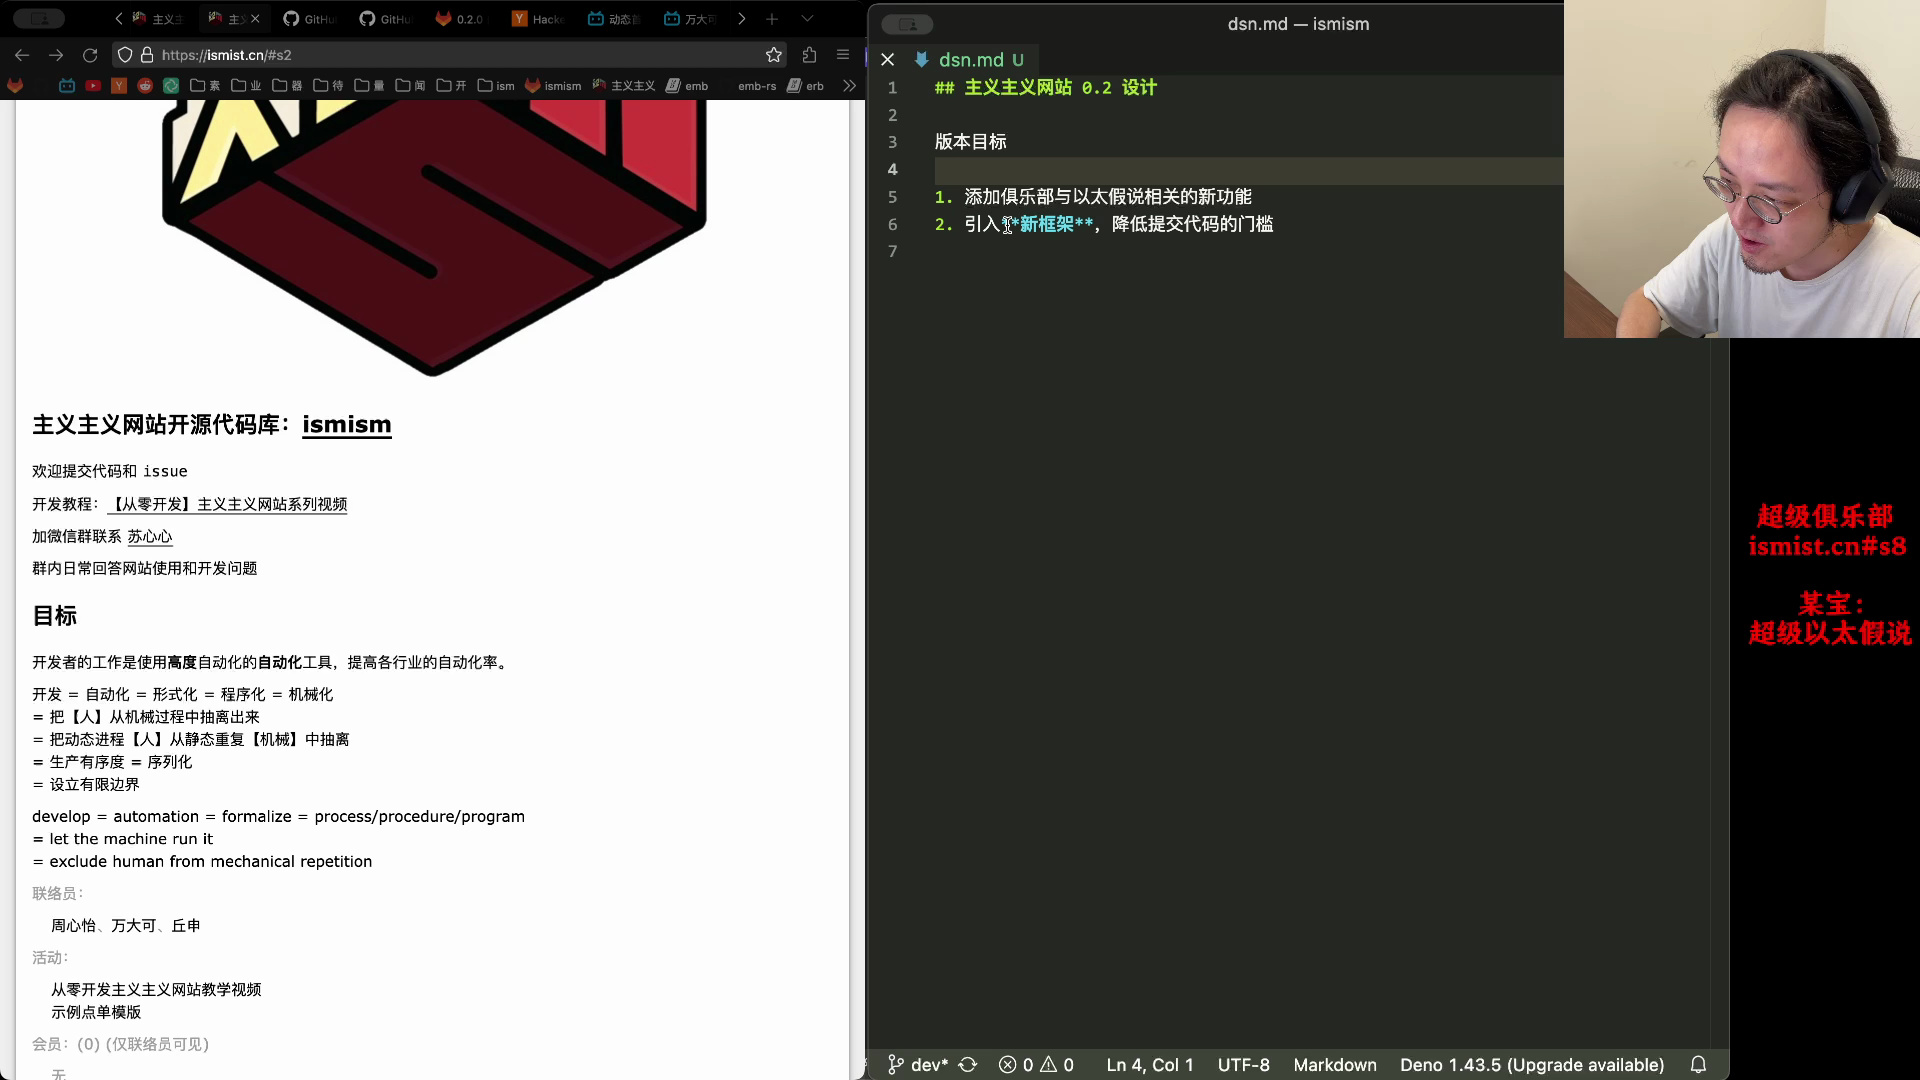Close the dsn.md editor tab
This screenshot has height=1080, width=1920.
[886, 59]
